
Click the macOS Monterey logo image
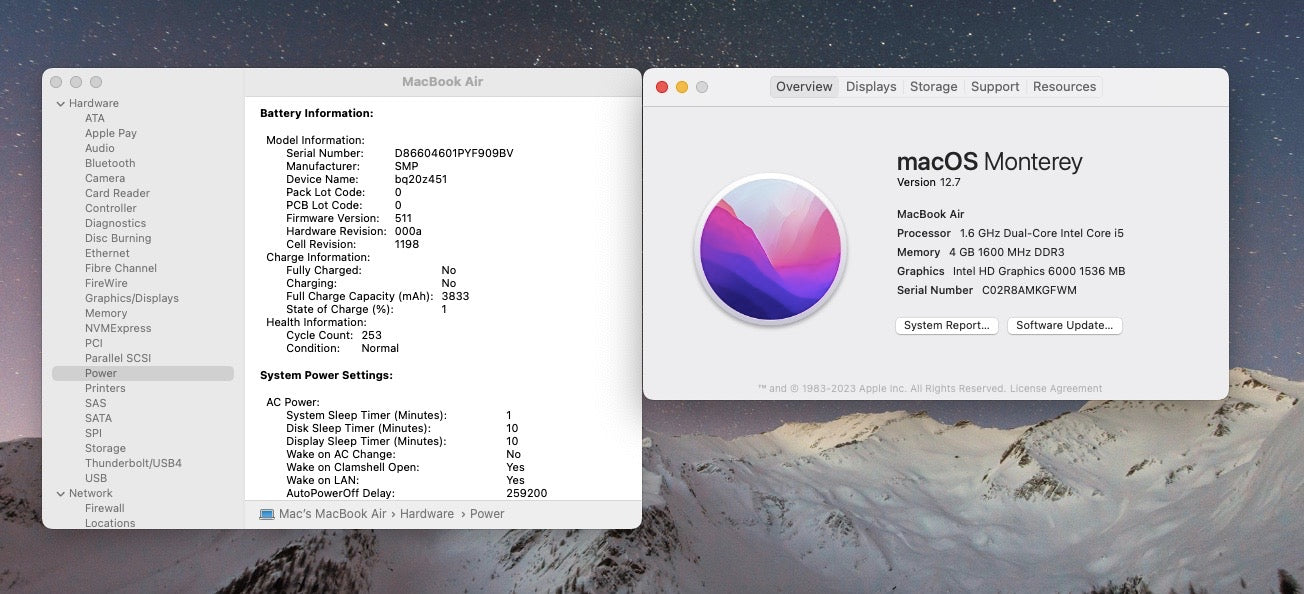(x=769, y=248)
